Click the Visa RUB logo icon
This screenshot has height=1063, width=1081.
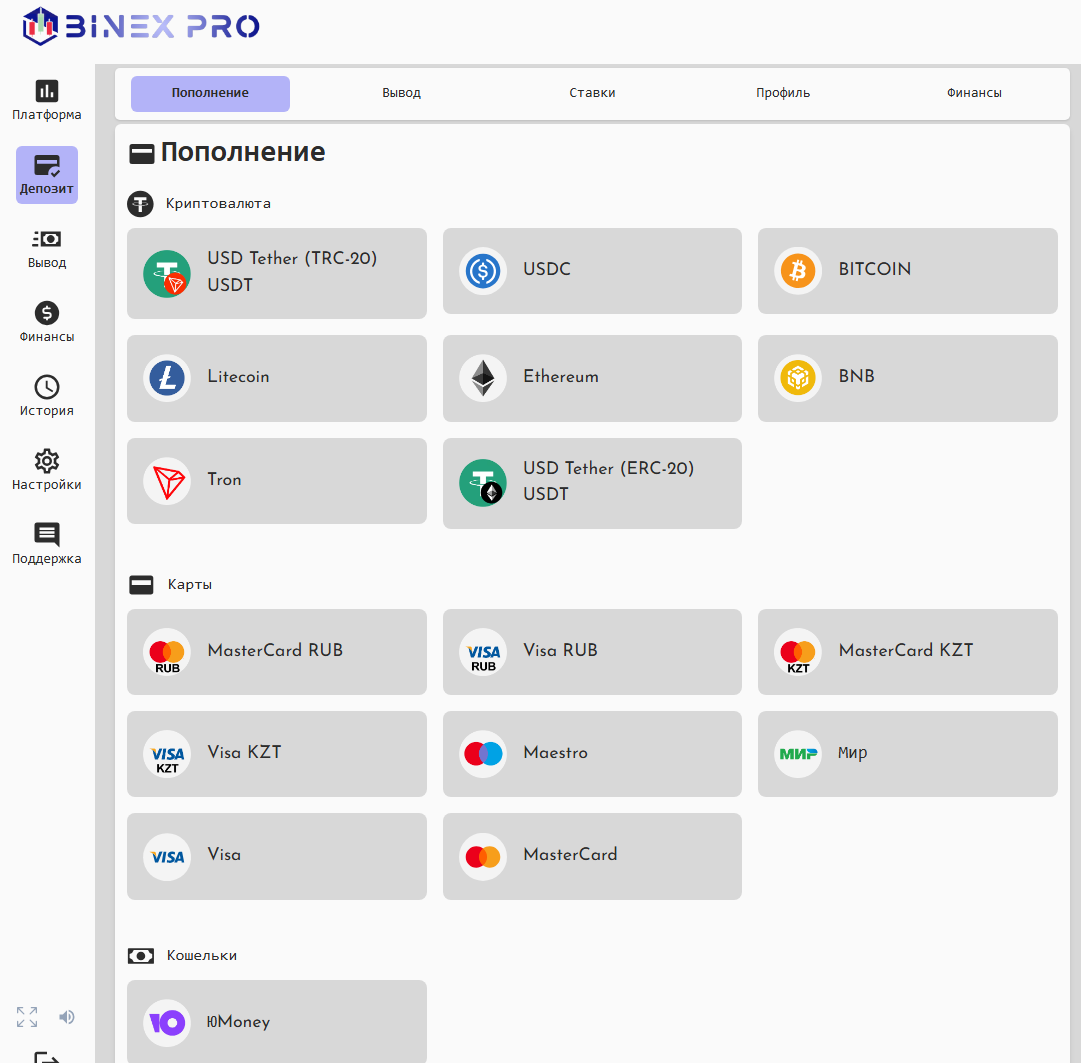(483, 652)
